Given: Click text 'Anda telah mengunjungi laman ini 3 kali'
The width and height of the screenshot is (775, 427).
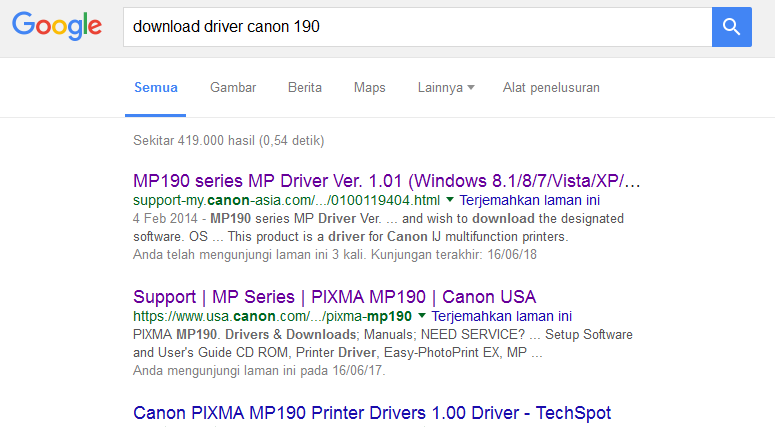Looking at the screenshot, I should [250, 255].
